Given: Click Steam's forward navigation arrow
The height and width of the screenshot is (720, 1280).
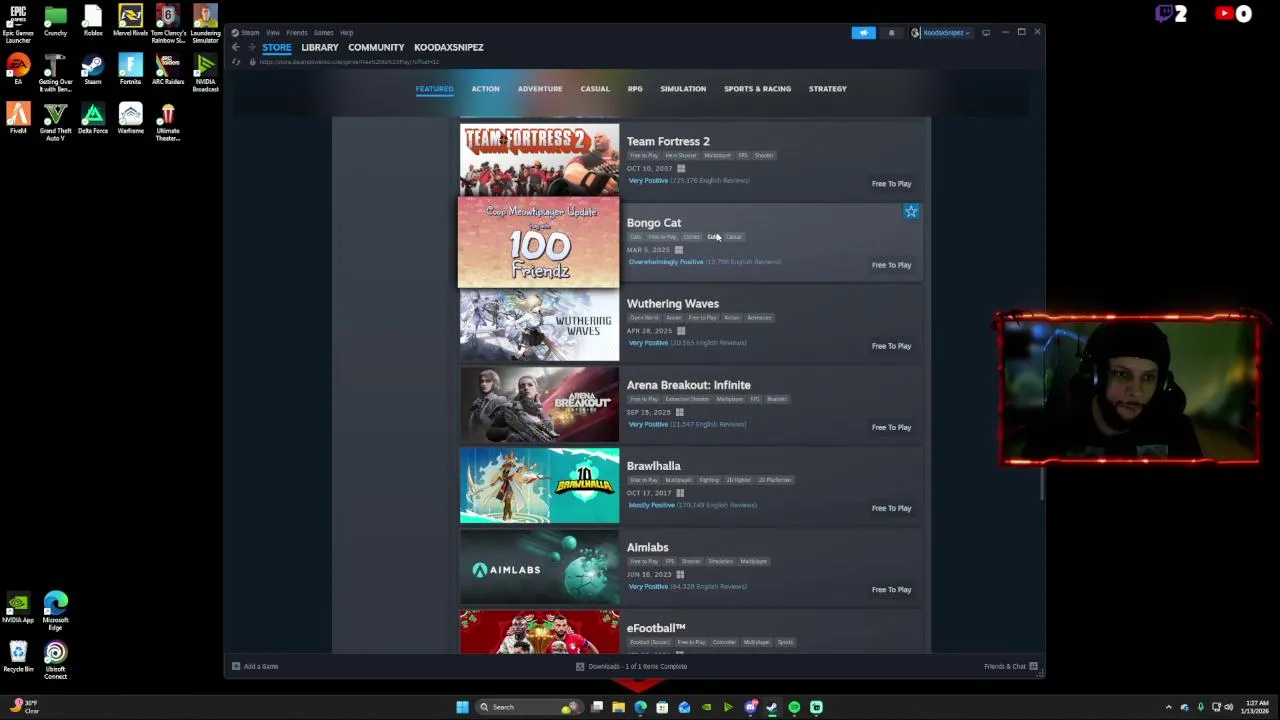Looking at the screenshot, I should pyautogui.click(x=250, y=47).
